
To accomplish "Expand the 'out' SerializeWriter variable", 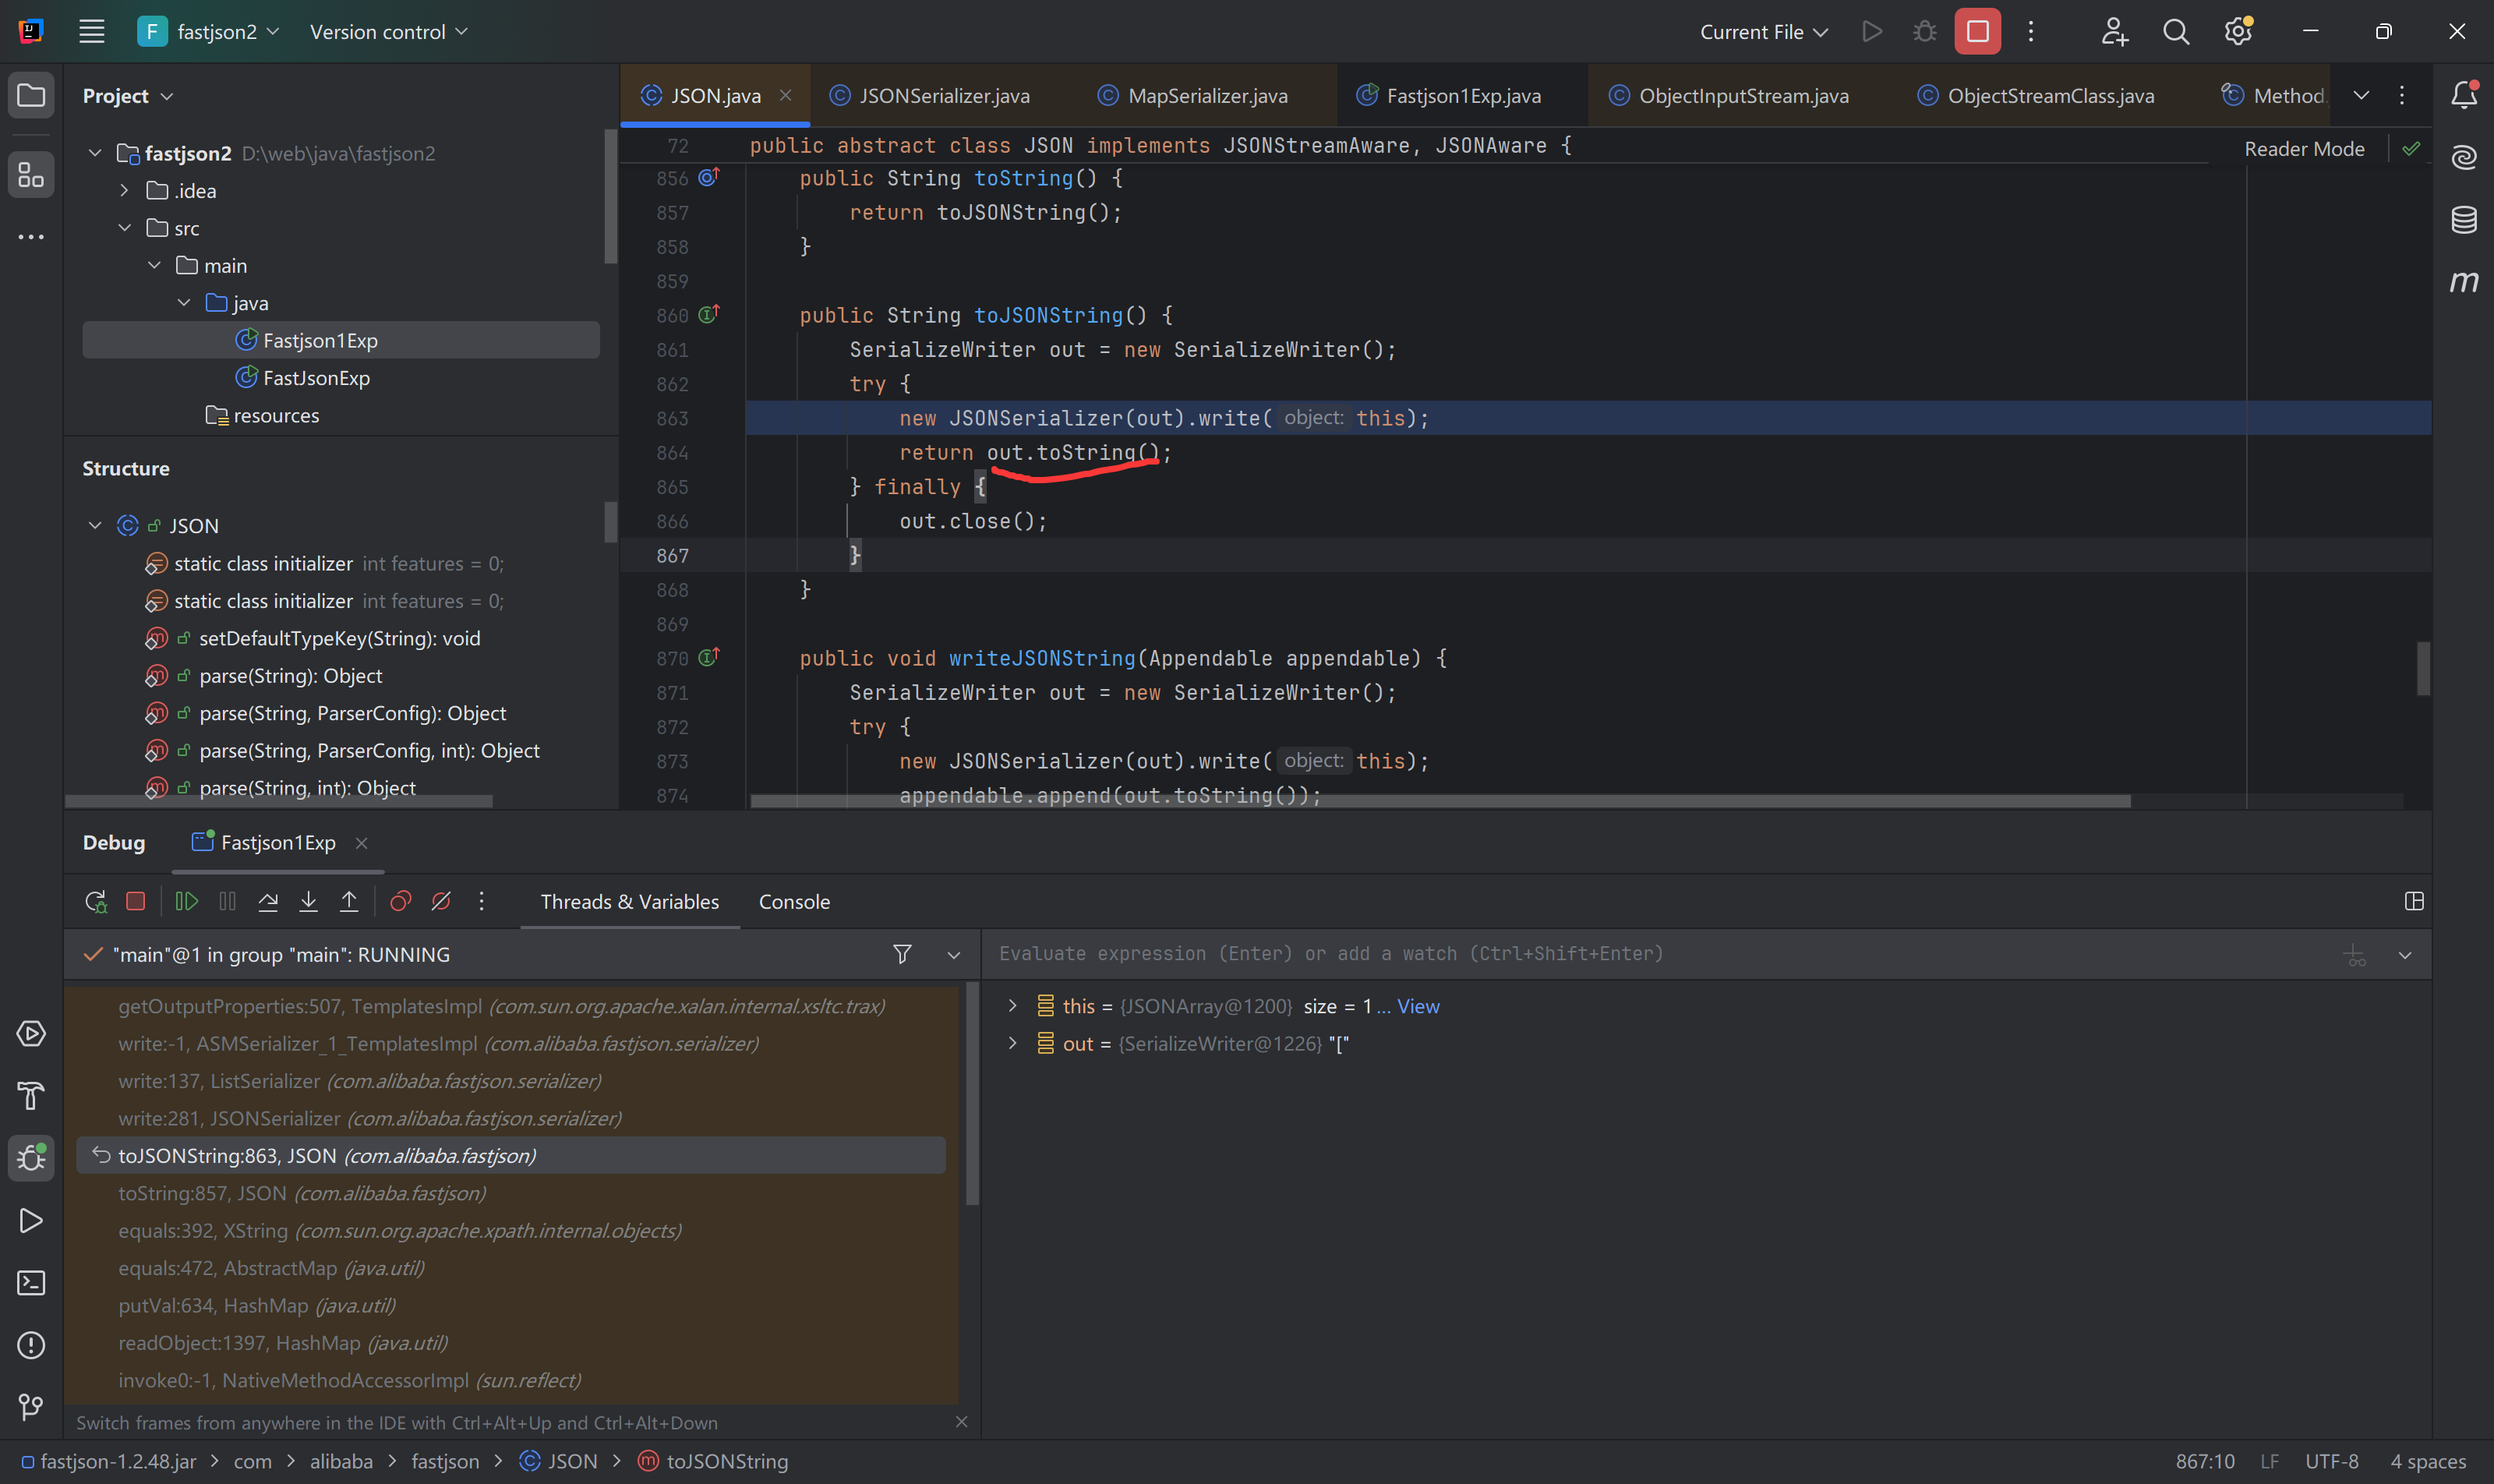I will 1012,1044.
